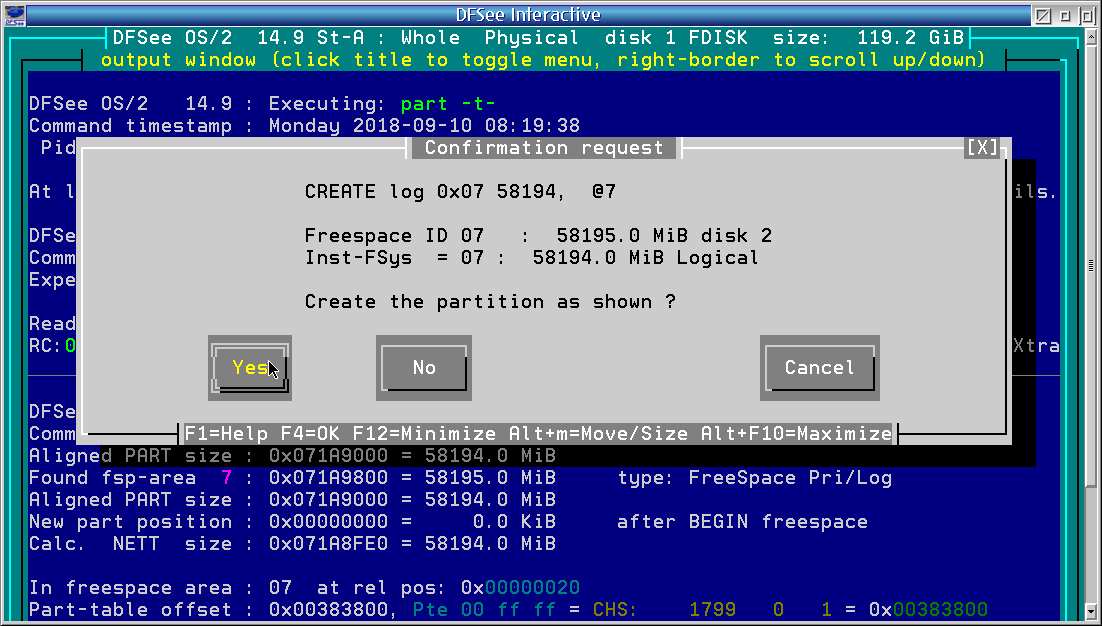Image resolution: width=1102 pixels, height=626 pixels.
Task: Click 'Freespace ID 07' line in dialog
Action: point(538,235)
